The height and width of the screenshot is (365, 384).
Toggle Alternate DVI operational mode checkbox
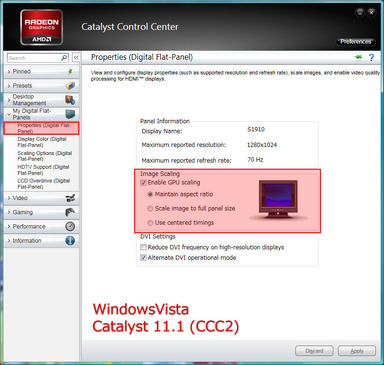(x=143, y=258)
